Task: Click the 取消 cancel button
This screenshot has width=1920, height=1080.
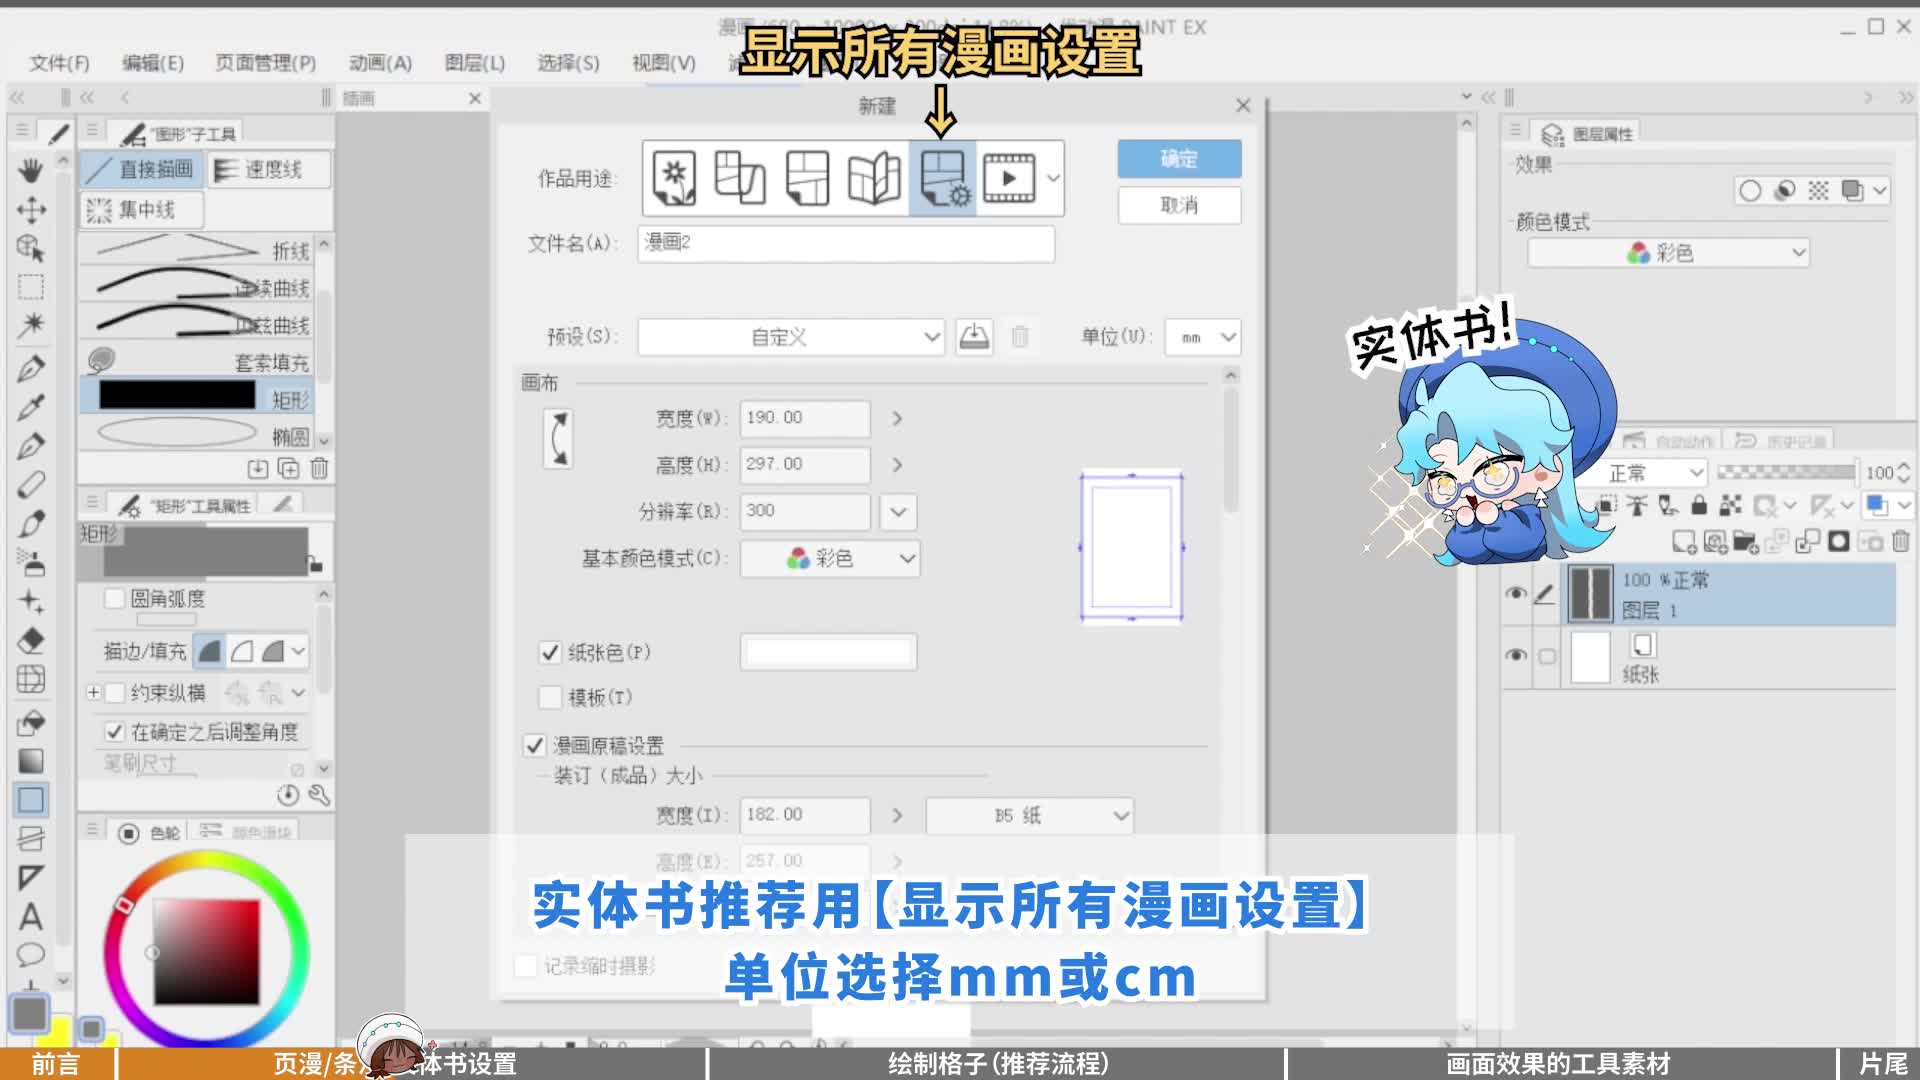Action: coord(1179,205)
